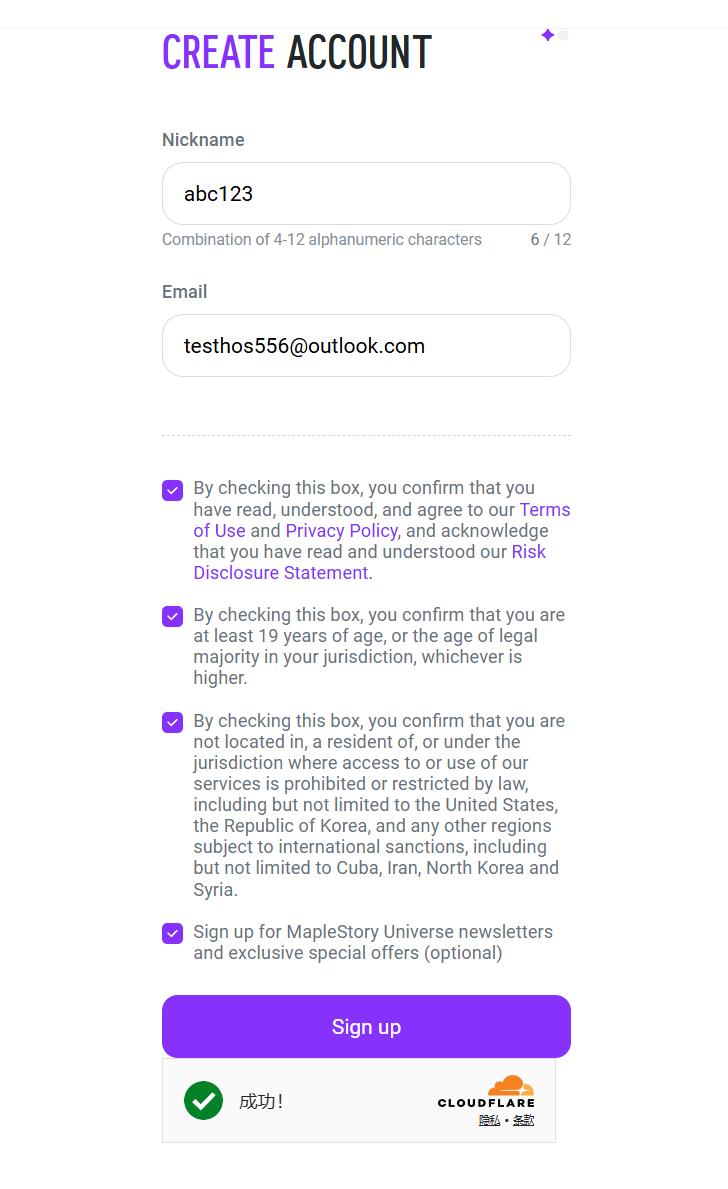
Task: Click the grey dot step indicator
Action: [563, 35]
